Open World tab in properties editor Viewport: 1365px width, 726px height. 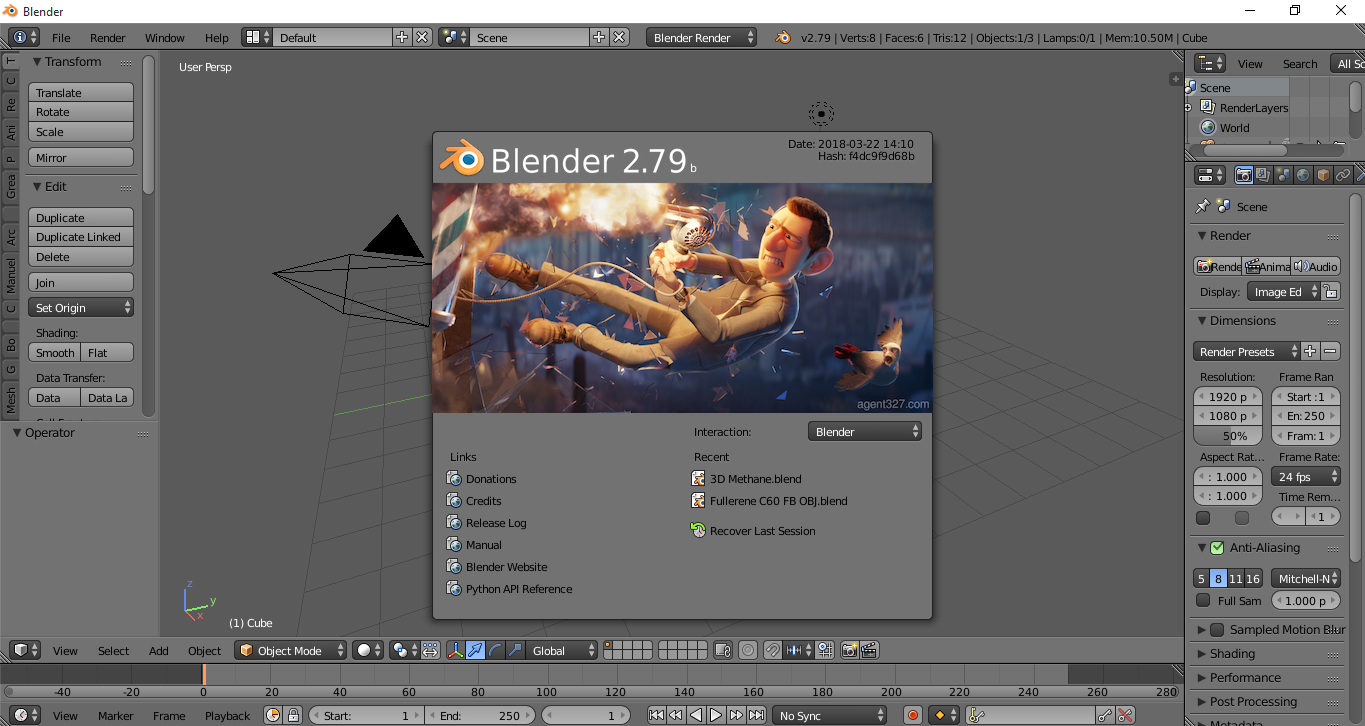tap(1304, 175)
